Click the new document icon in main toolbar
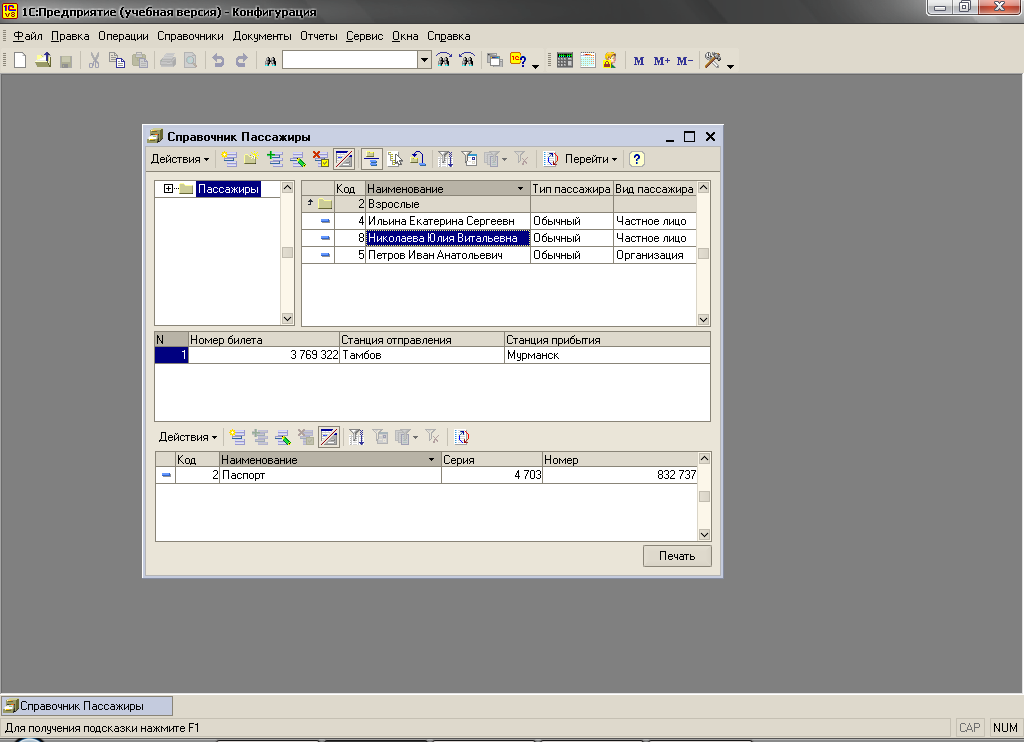Screen dimensions: 1024x742 [20, 61]
